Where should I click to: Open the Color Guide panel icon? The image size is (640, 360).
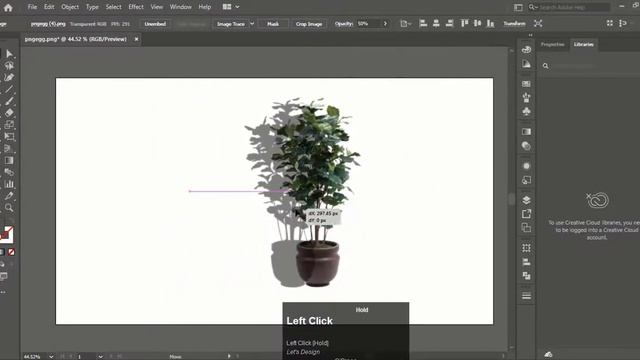[x=526, y=64]
